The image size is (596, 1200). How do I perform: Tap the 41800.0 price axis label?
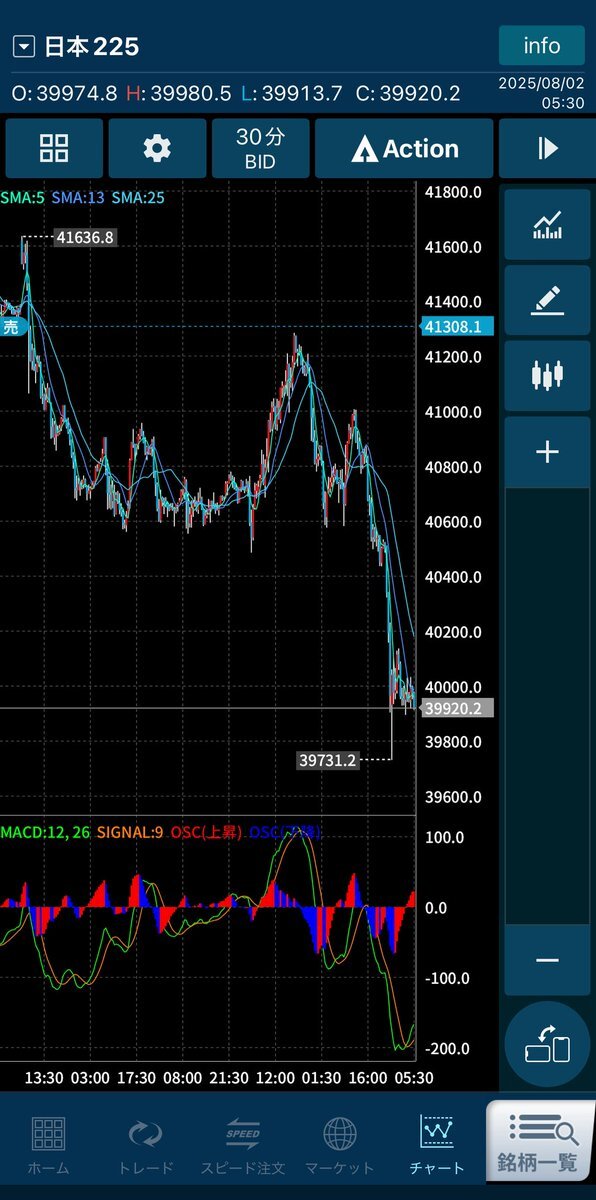(453, 192)
